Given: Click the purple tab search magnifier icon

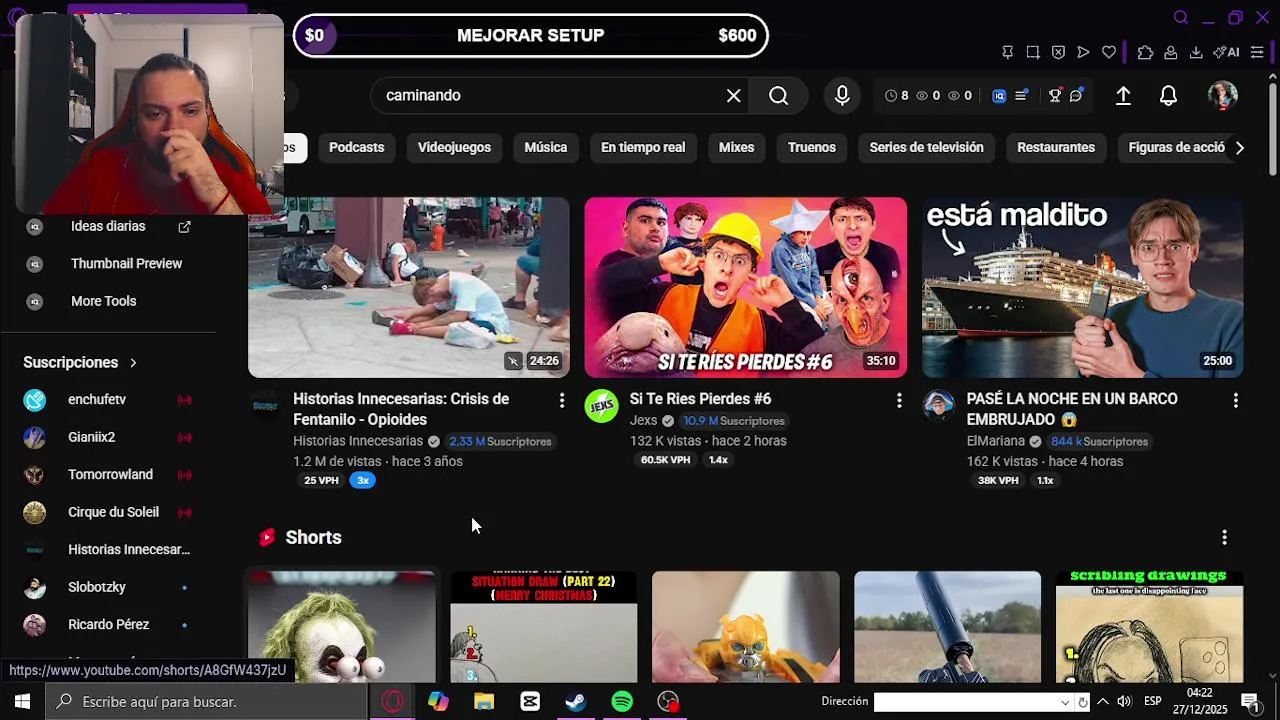Looking at the screenshot, I should click(x=1181, y=17).
